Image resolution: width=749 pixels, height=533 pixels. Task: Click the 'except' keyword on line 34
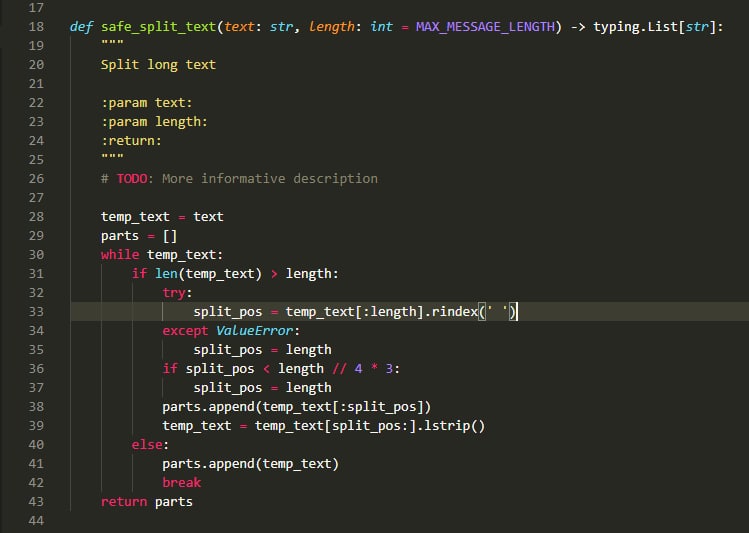pos(185,331)
